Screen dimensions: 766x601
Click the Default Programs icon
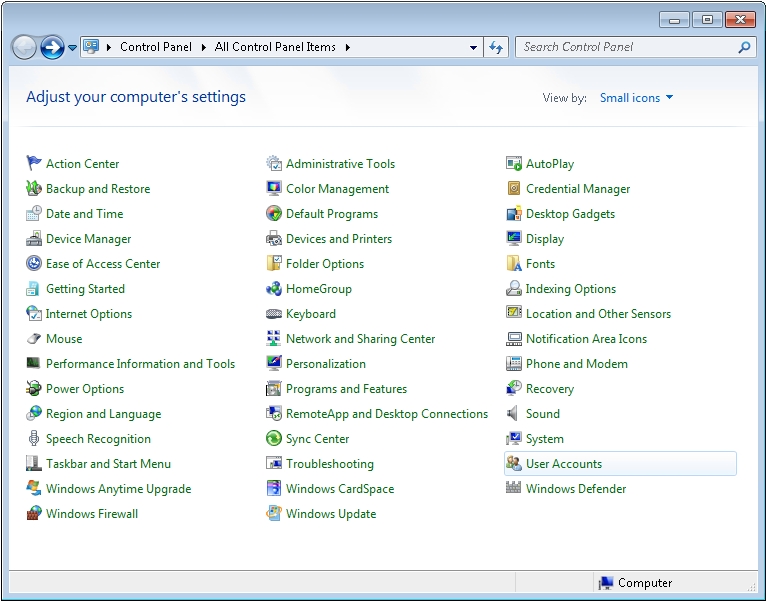(x=274, y=213)
